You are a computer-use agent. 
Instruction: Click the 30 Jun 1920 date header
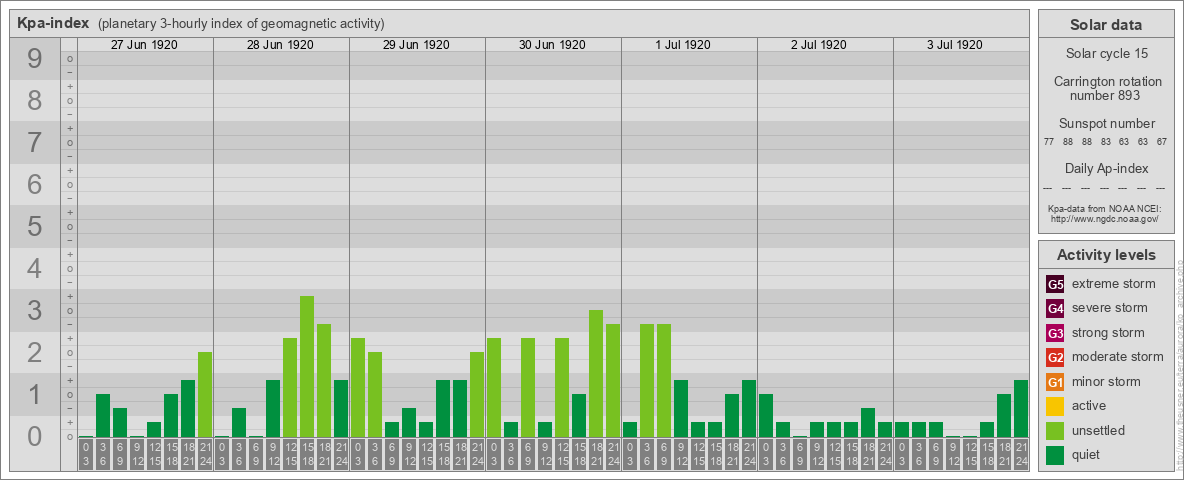[x=552, y=45]
